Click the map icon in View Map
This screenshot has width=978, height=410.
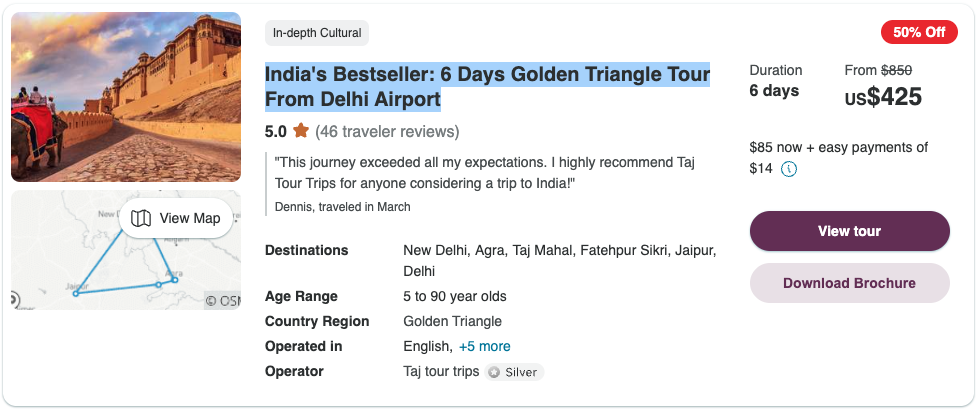point(141,218)
